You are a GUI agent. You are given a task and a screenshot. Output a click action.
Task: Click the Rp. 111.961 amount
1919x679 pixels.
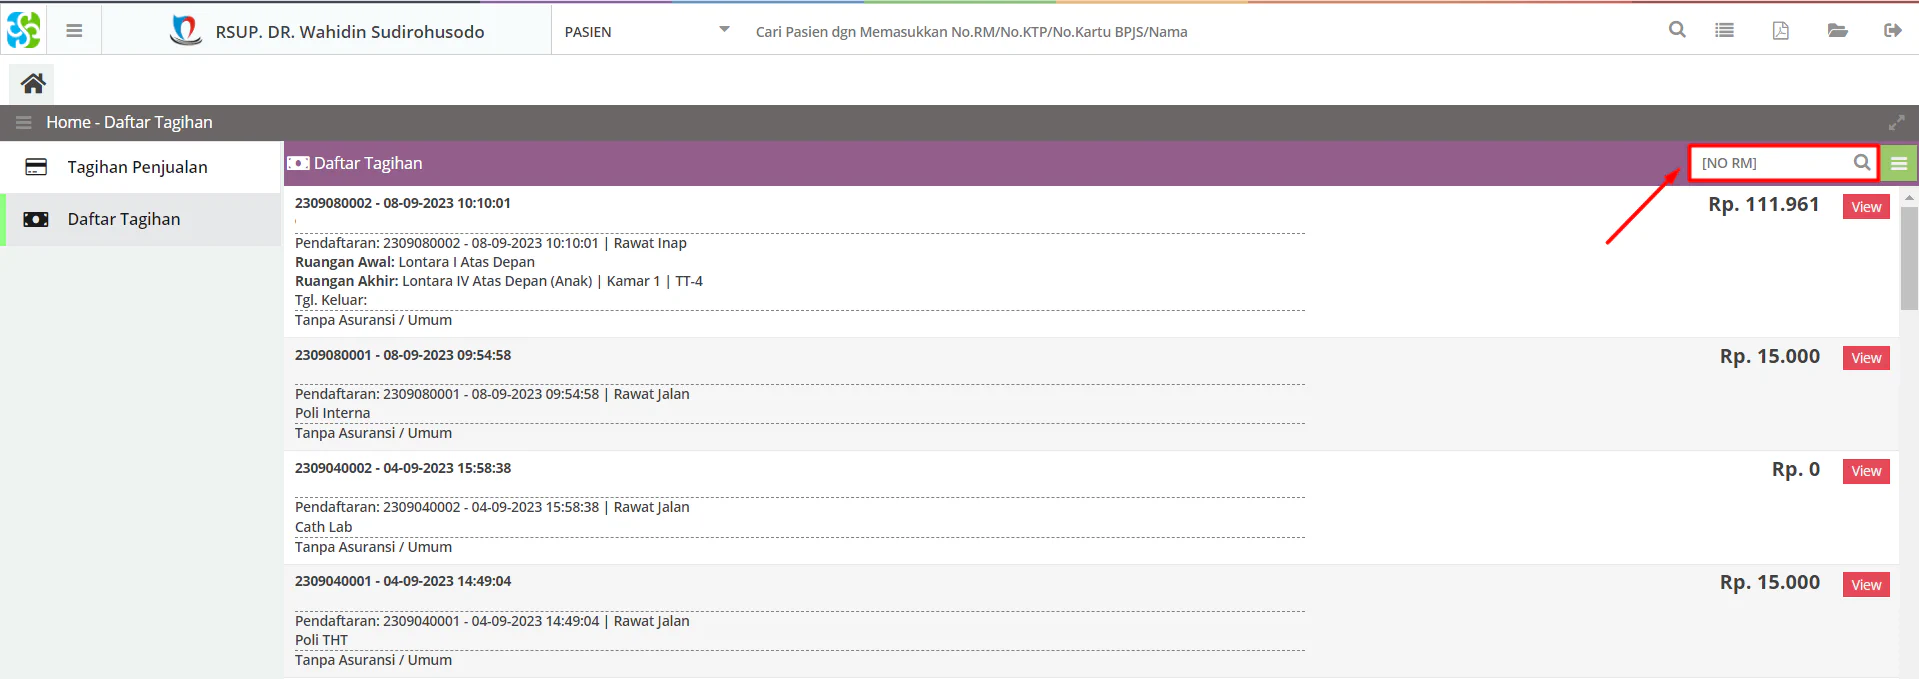(1764, 204)
